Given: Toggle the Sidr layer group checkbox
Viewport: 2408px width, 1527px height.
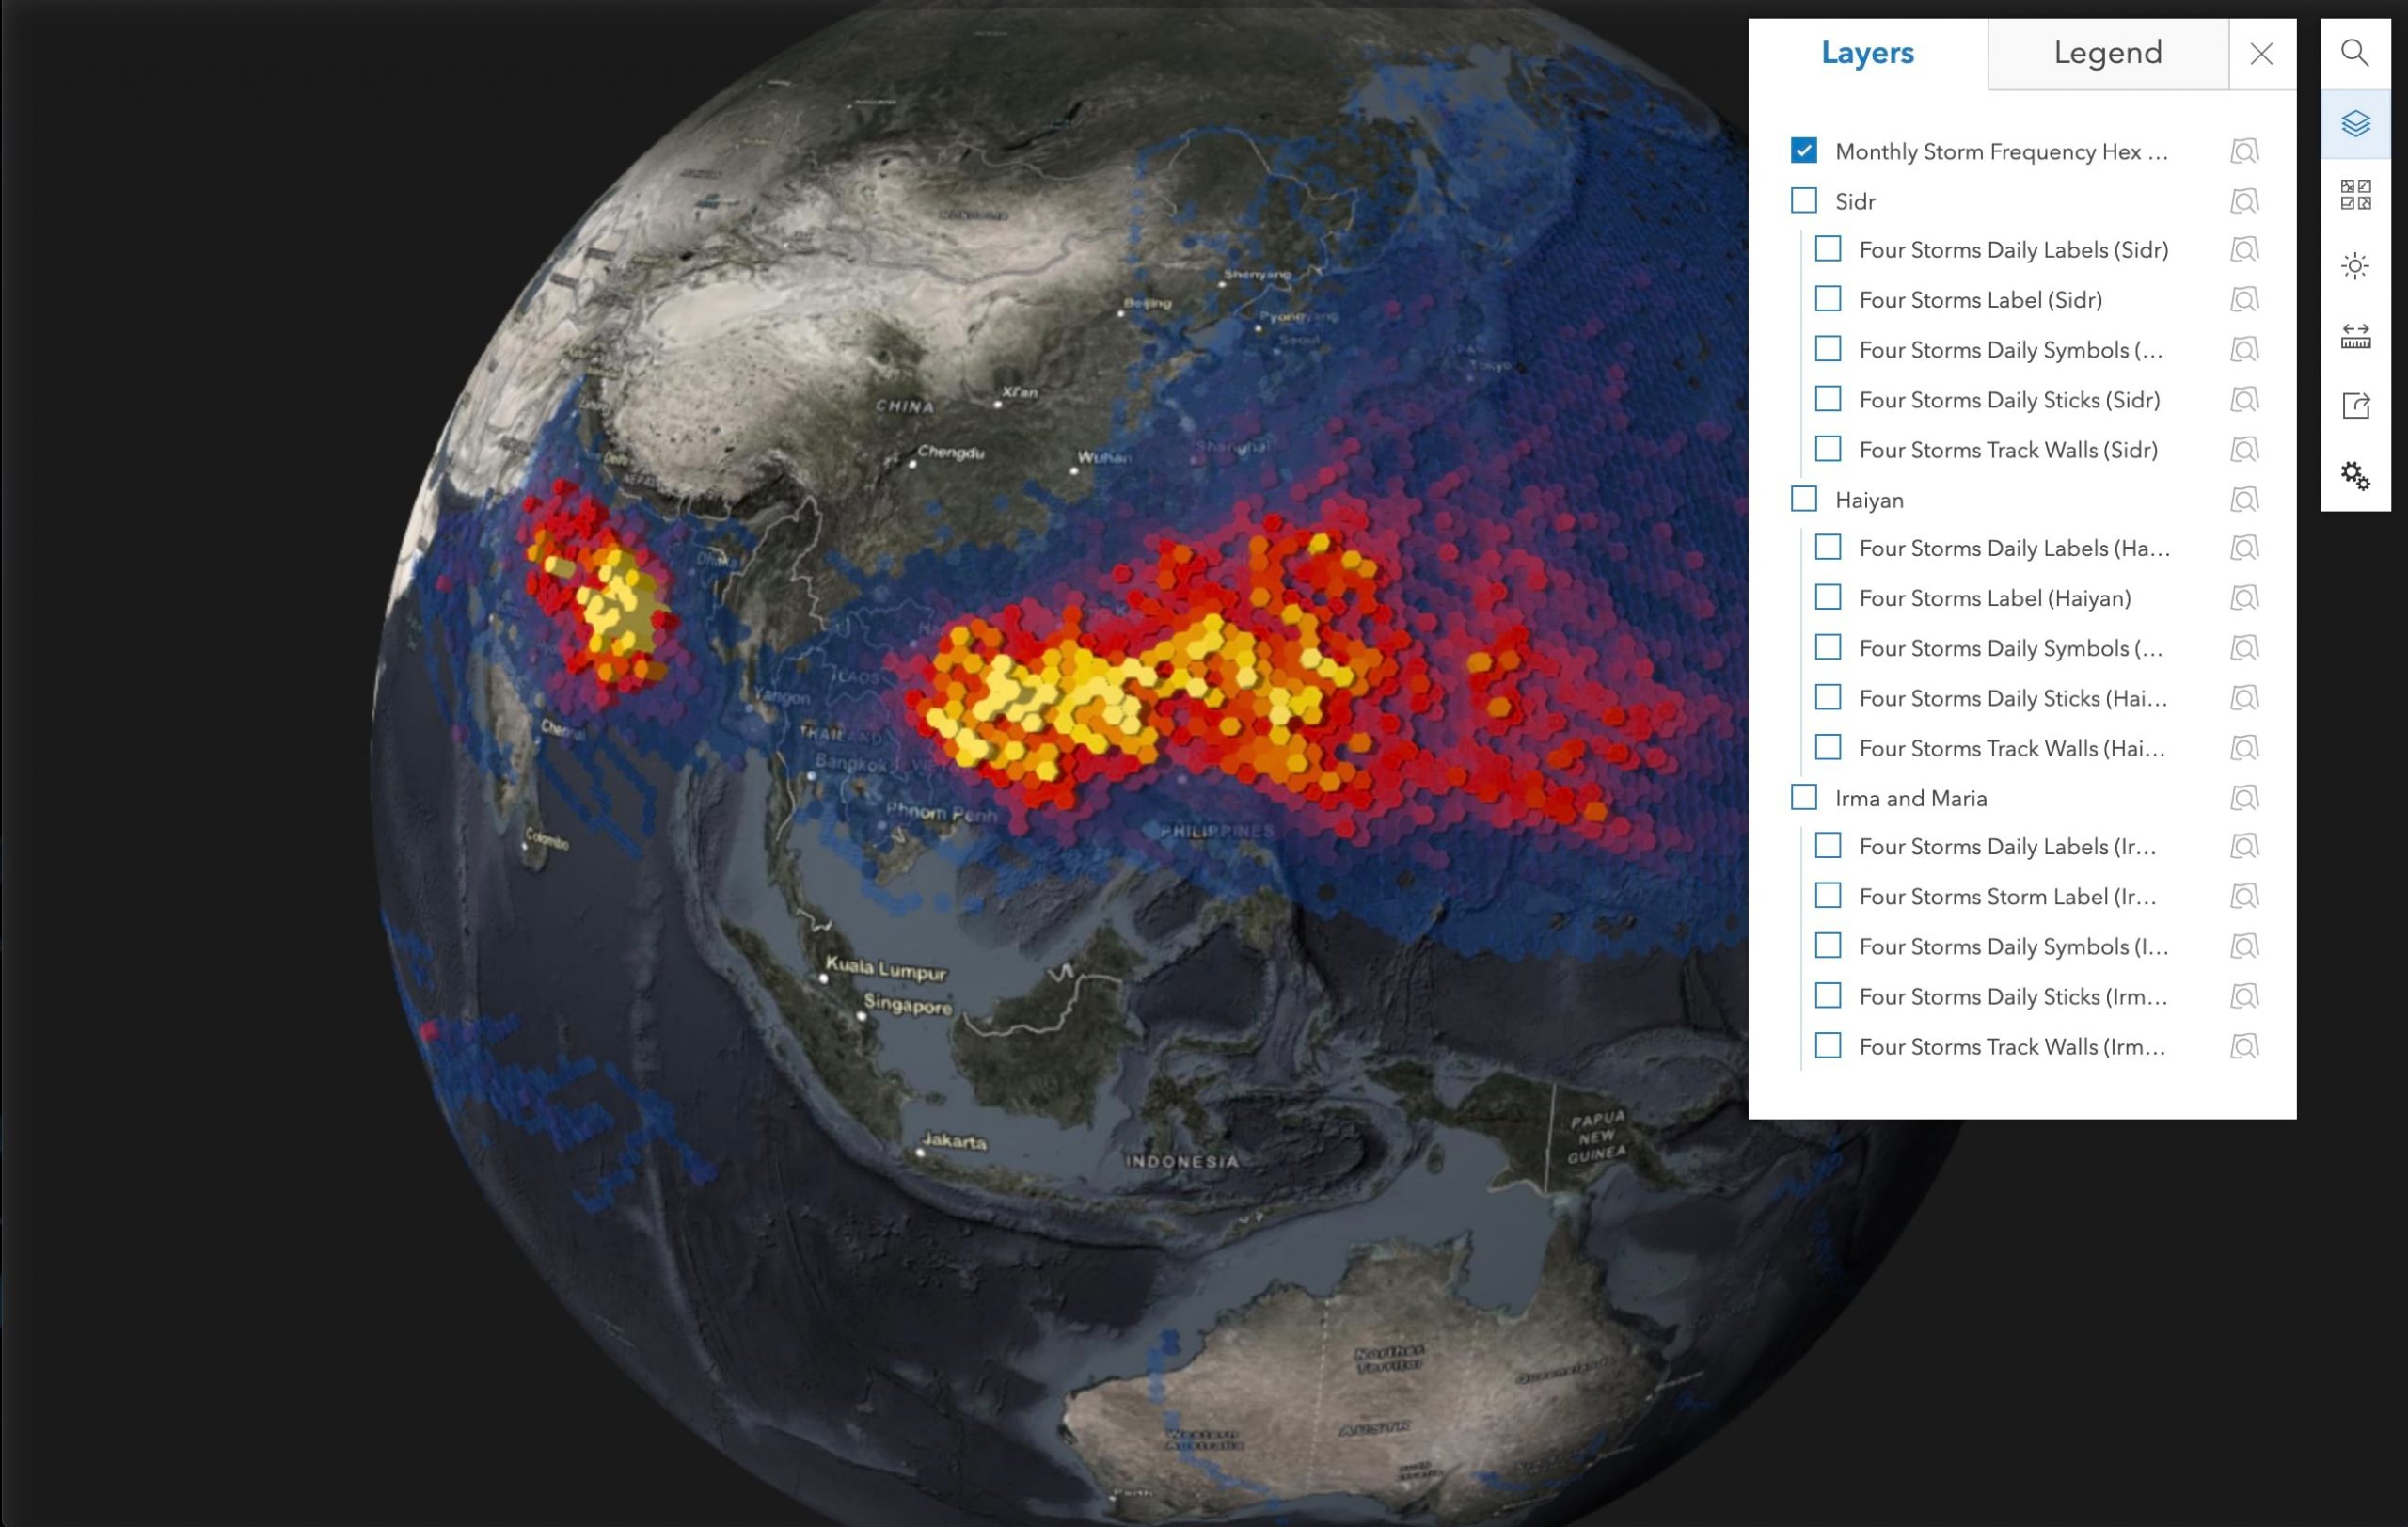Looking at the screenshot, I should point(1806,200).
